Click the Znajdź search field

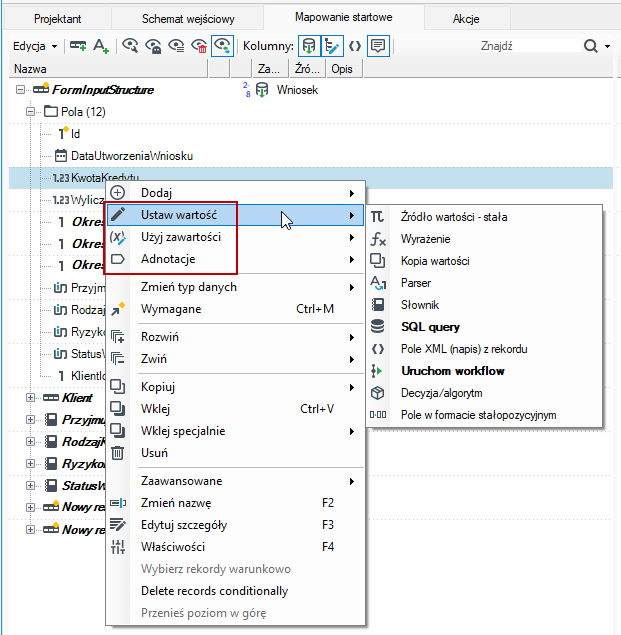(x=530, y=46)
